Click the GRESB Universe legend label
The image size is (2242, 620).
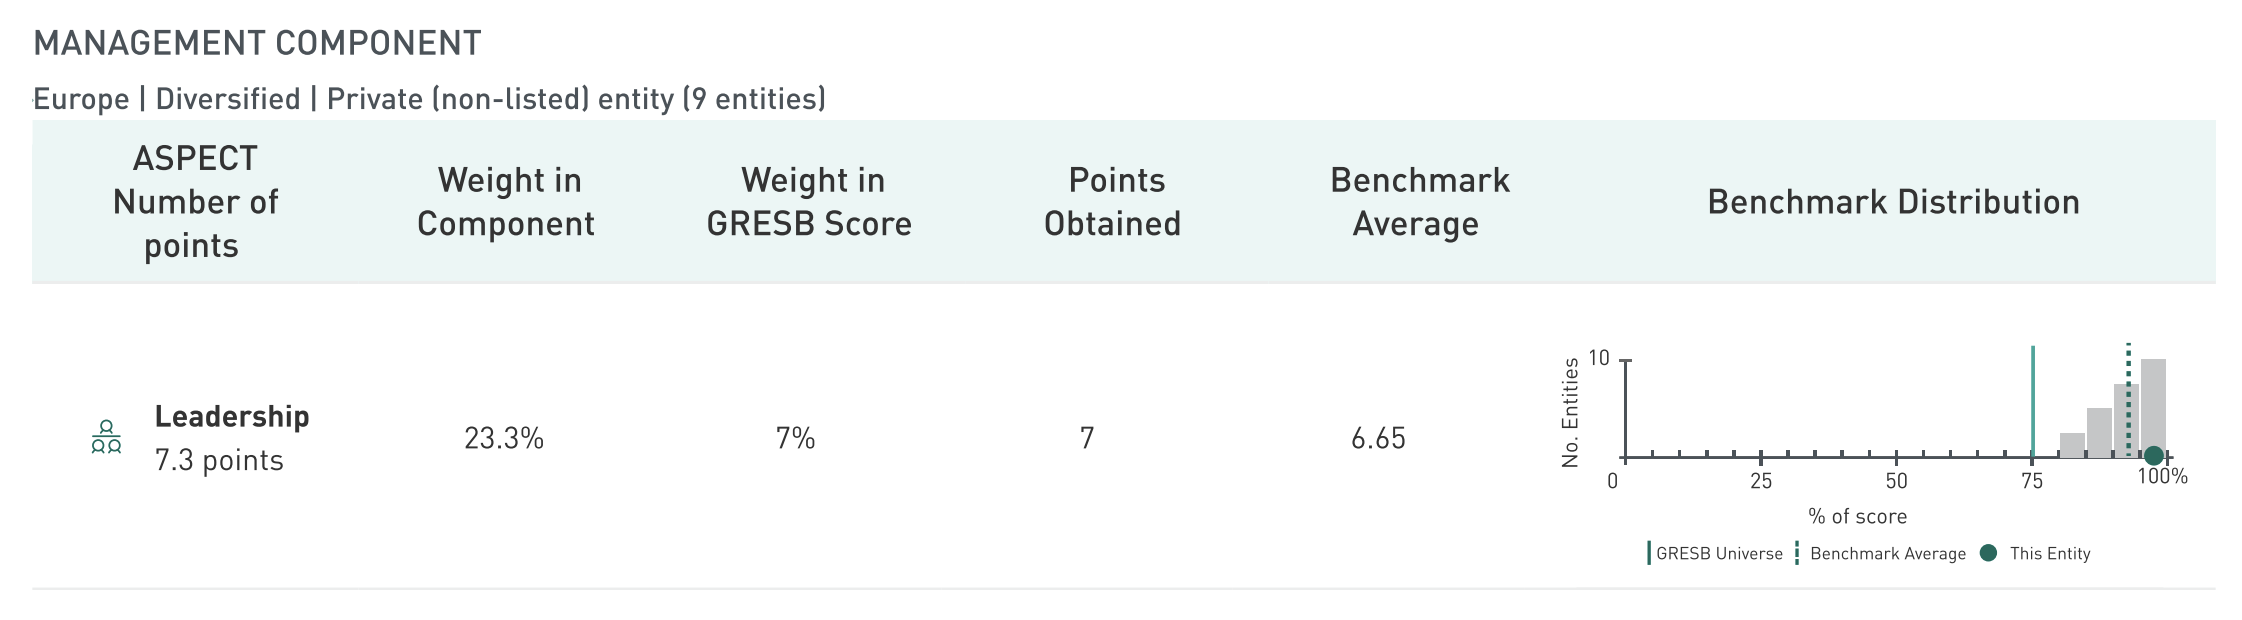[1719, 553]
